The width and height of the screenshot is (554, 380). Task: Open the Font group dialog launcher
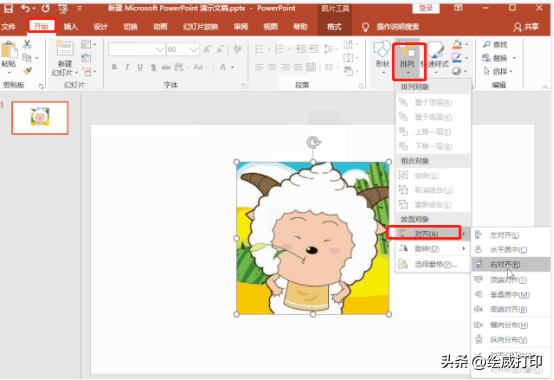(x=243, y=86)
